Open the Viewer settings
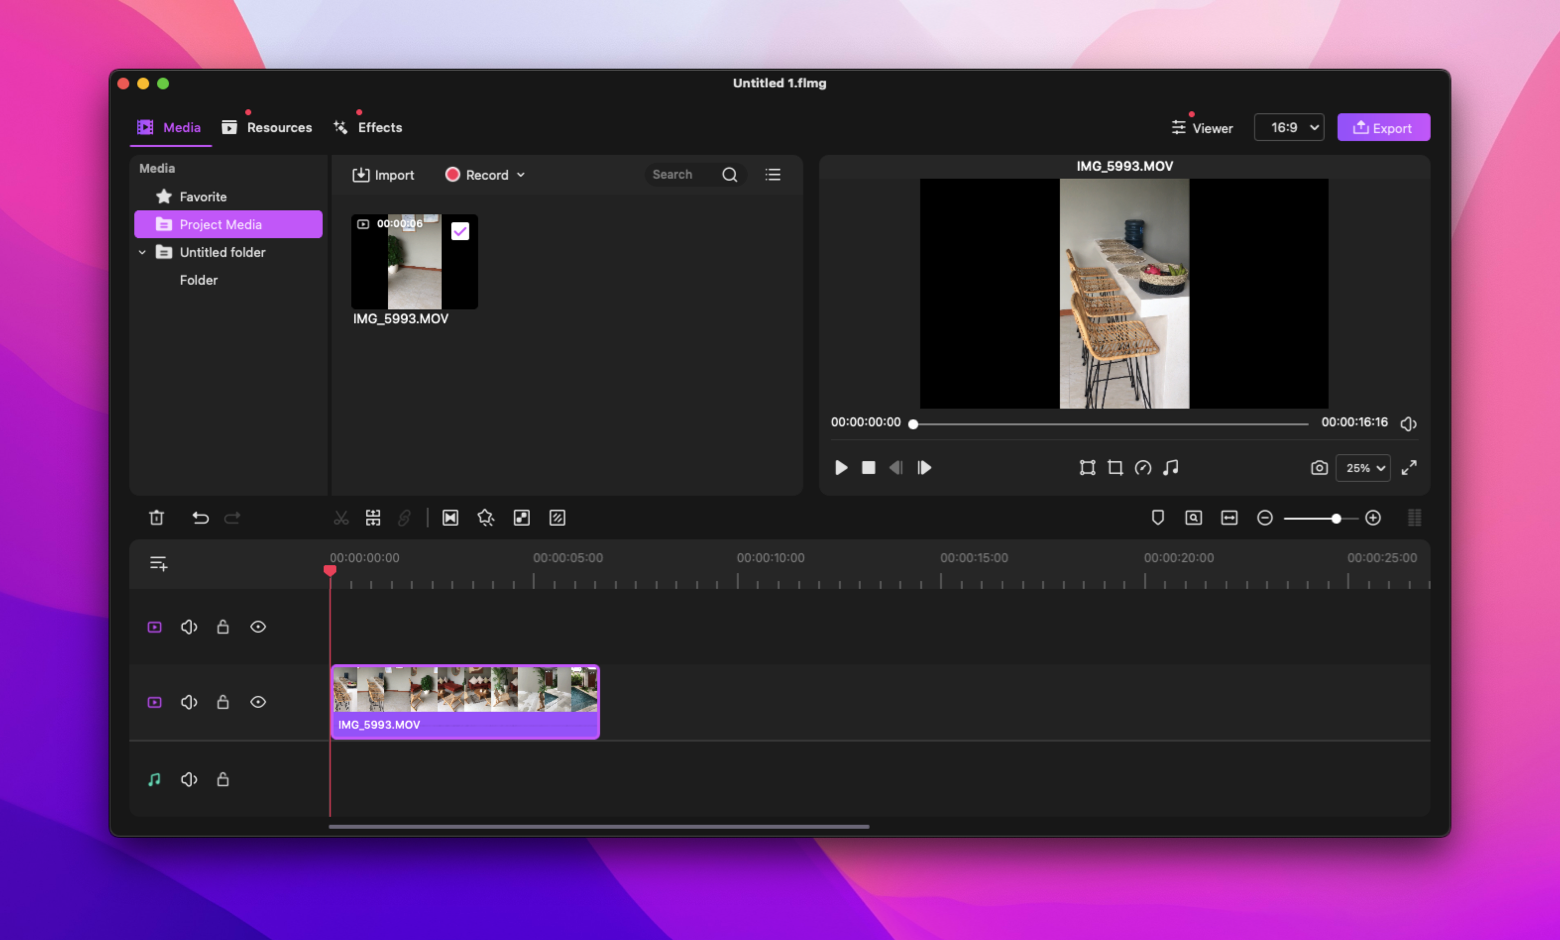 (x=1202, y=128)
